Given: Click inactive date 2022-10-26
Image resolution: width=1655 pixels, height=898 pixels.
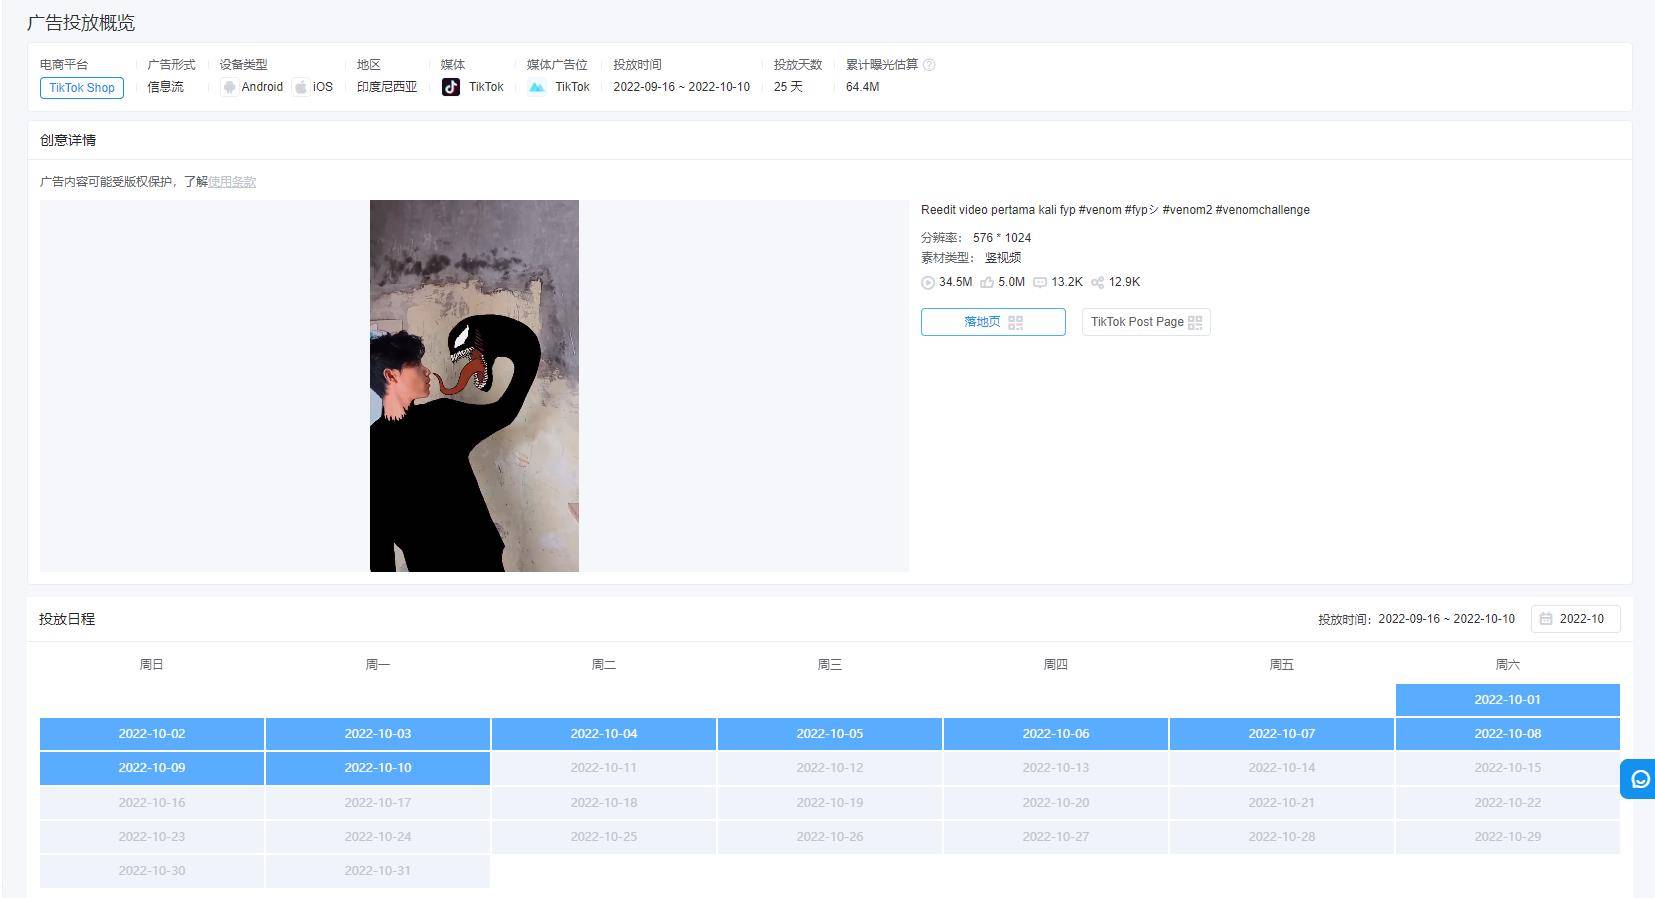Looking at the screenshot, I should (x=830, y=837).
